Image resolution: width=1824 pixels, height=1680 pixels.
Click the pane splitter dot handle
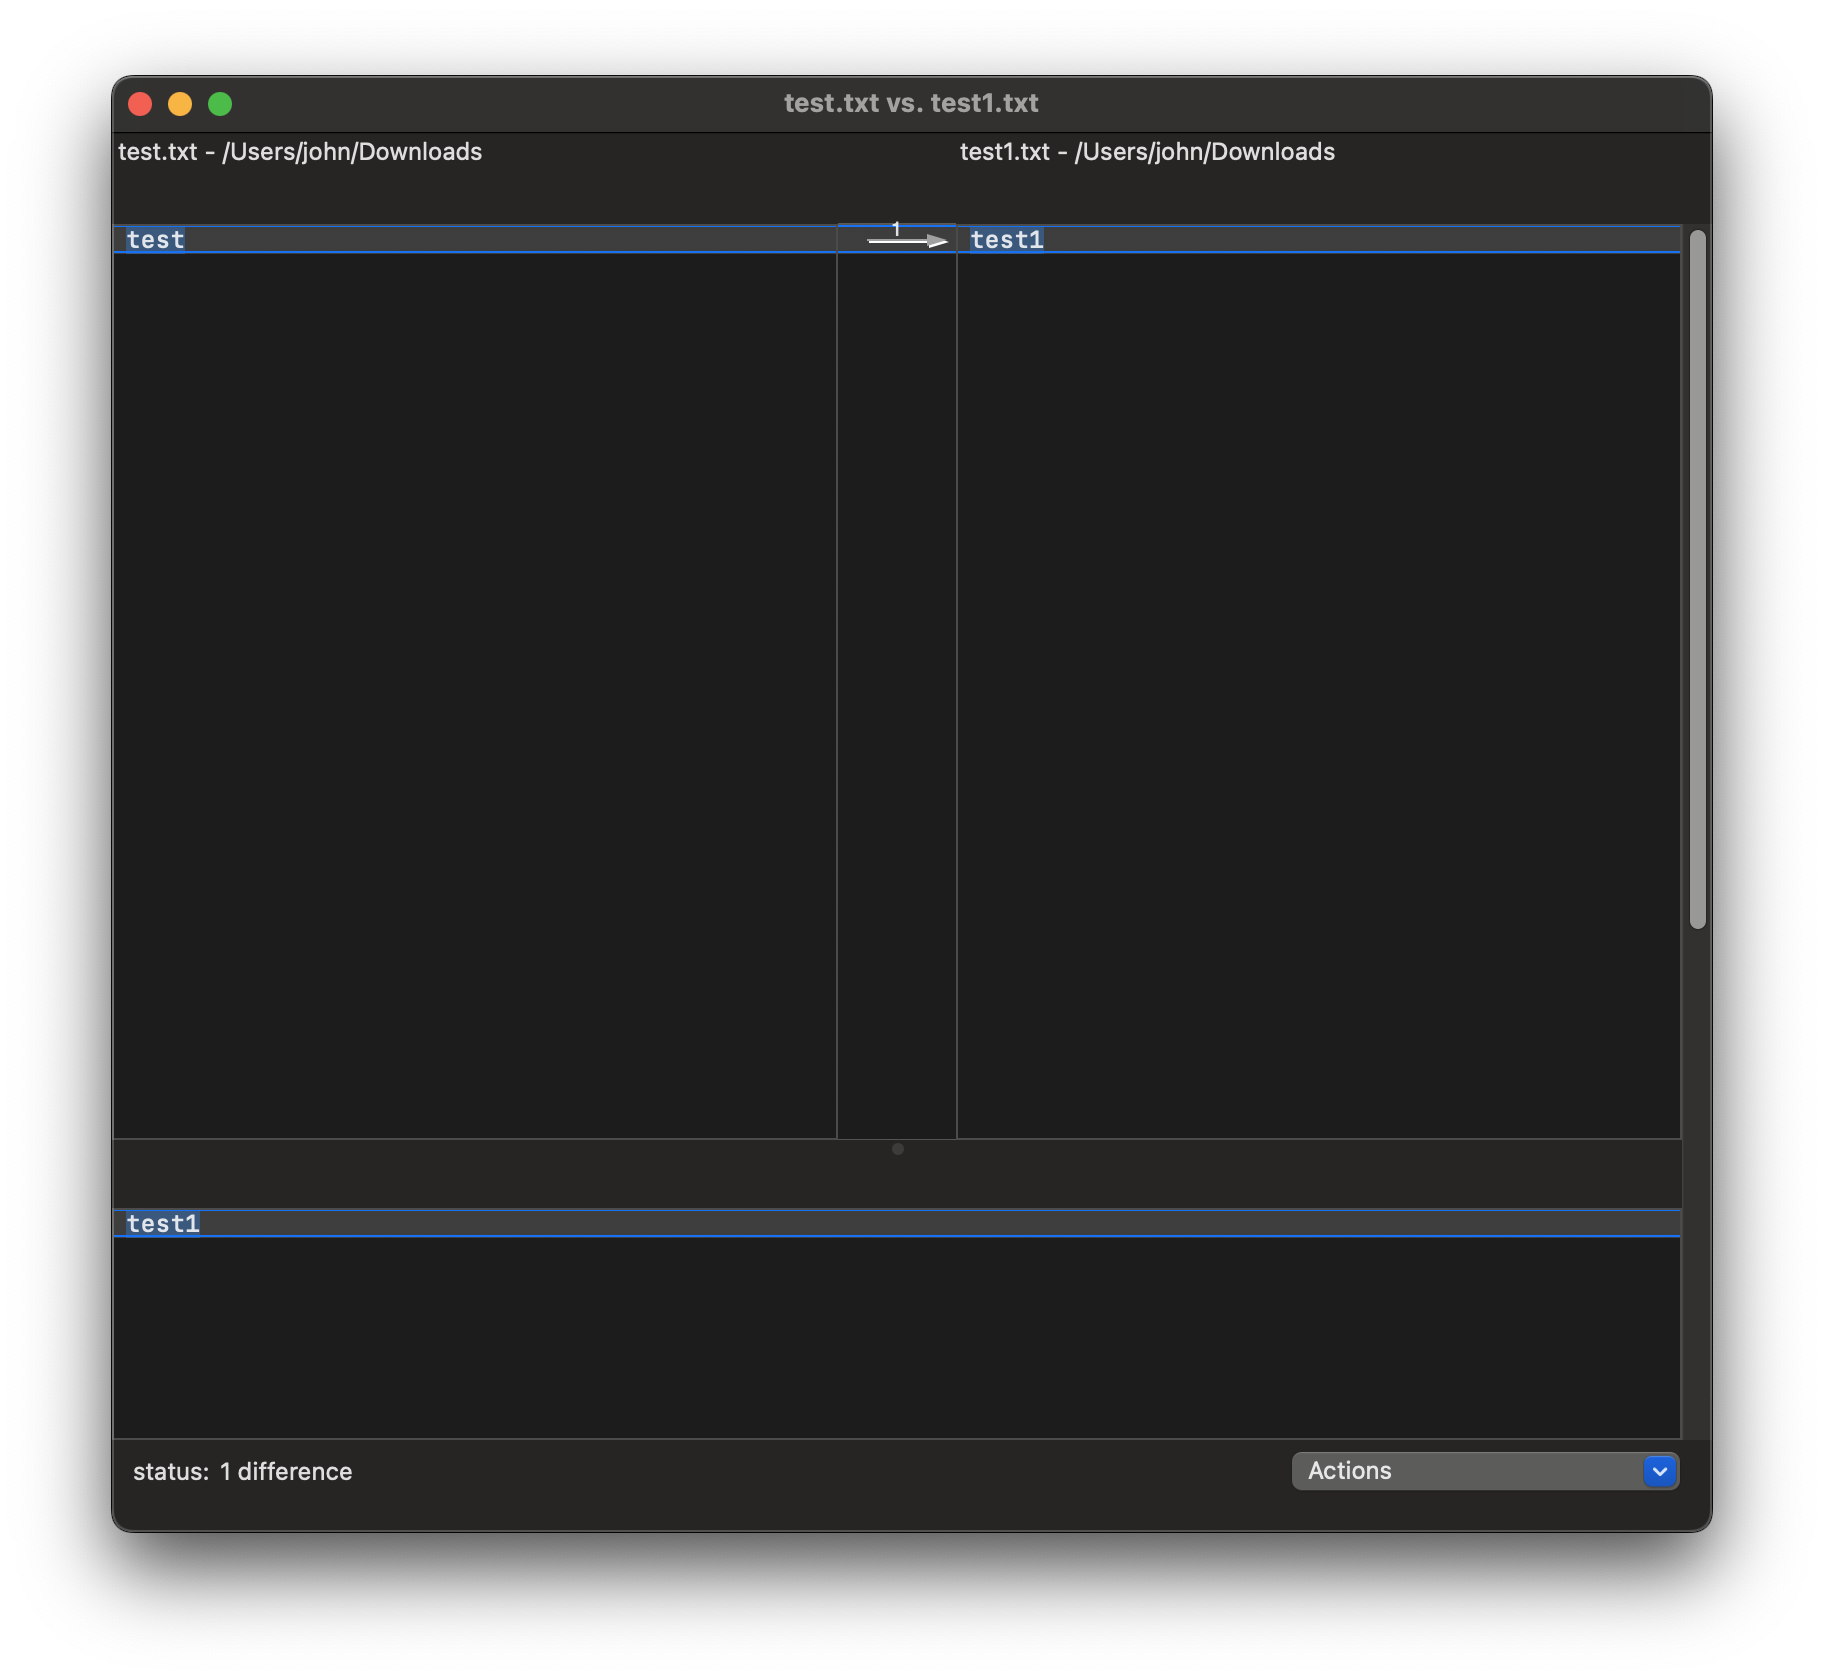[898, 1149]
